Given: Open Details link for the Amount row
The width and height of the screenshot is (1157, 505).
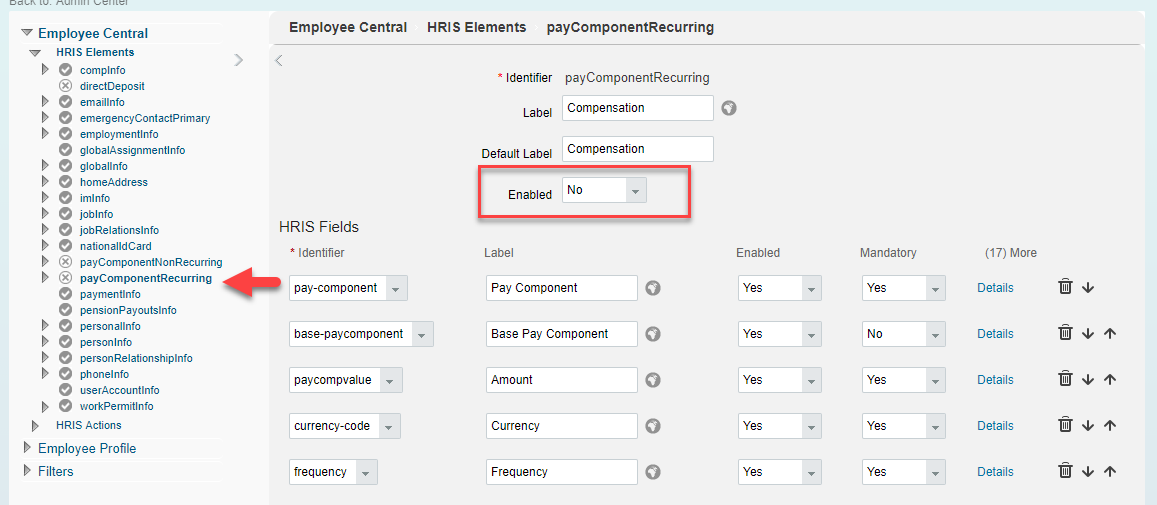Looking at the screenshot, I should 995,379.
